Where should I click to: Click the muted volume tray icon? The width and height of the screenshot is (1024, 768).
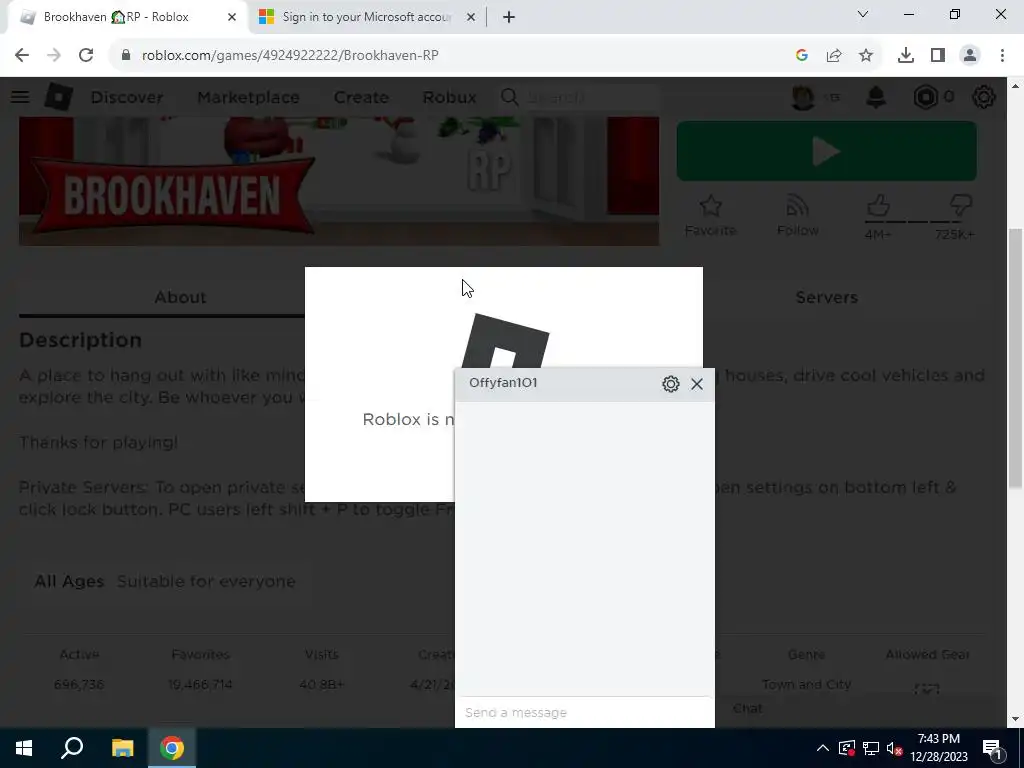click(895, 748)
